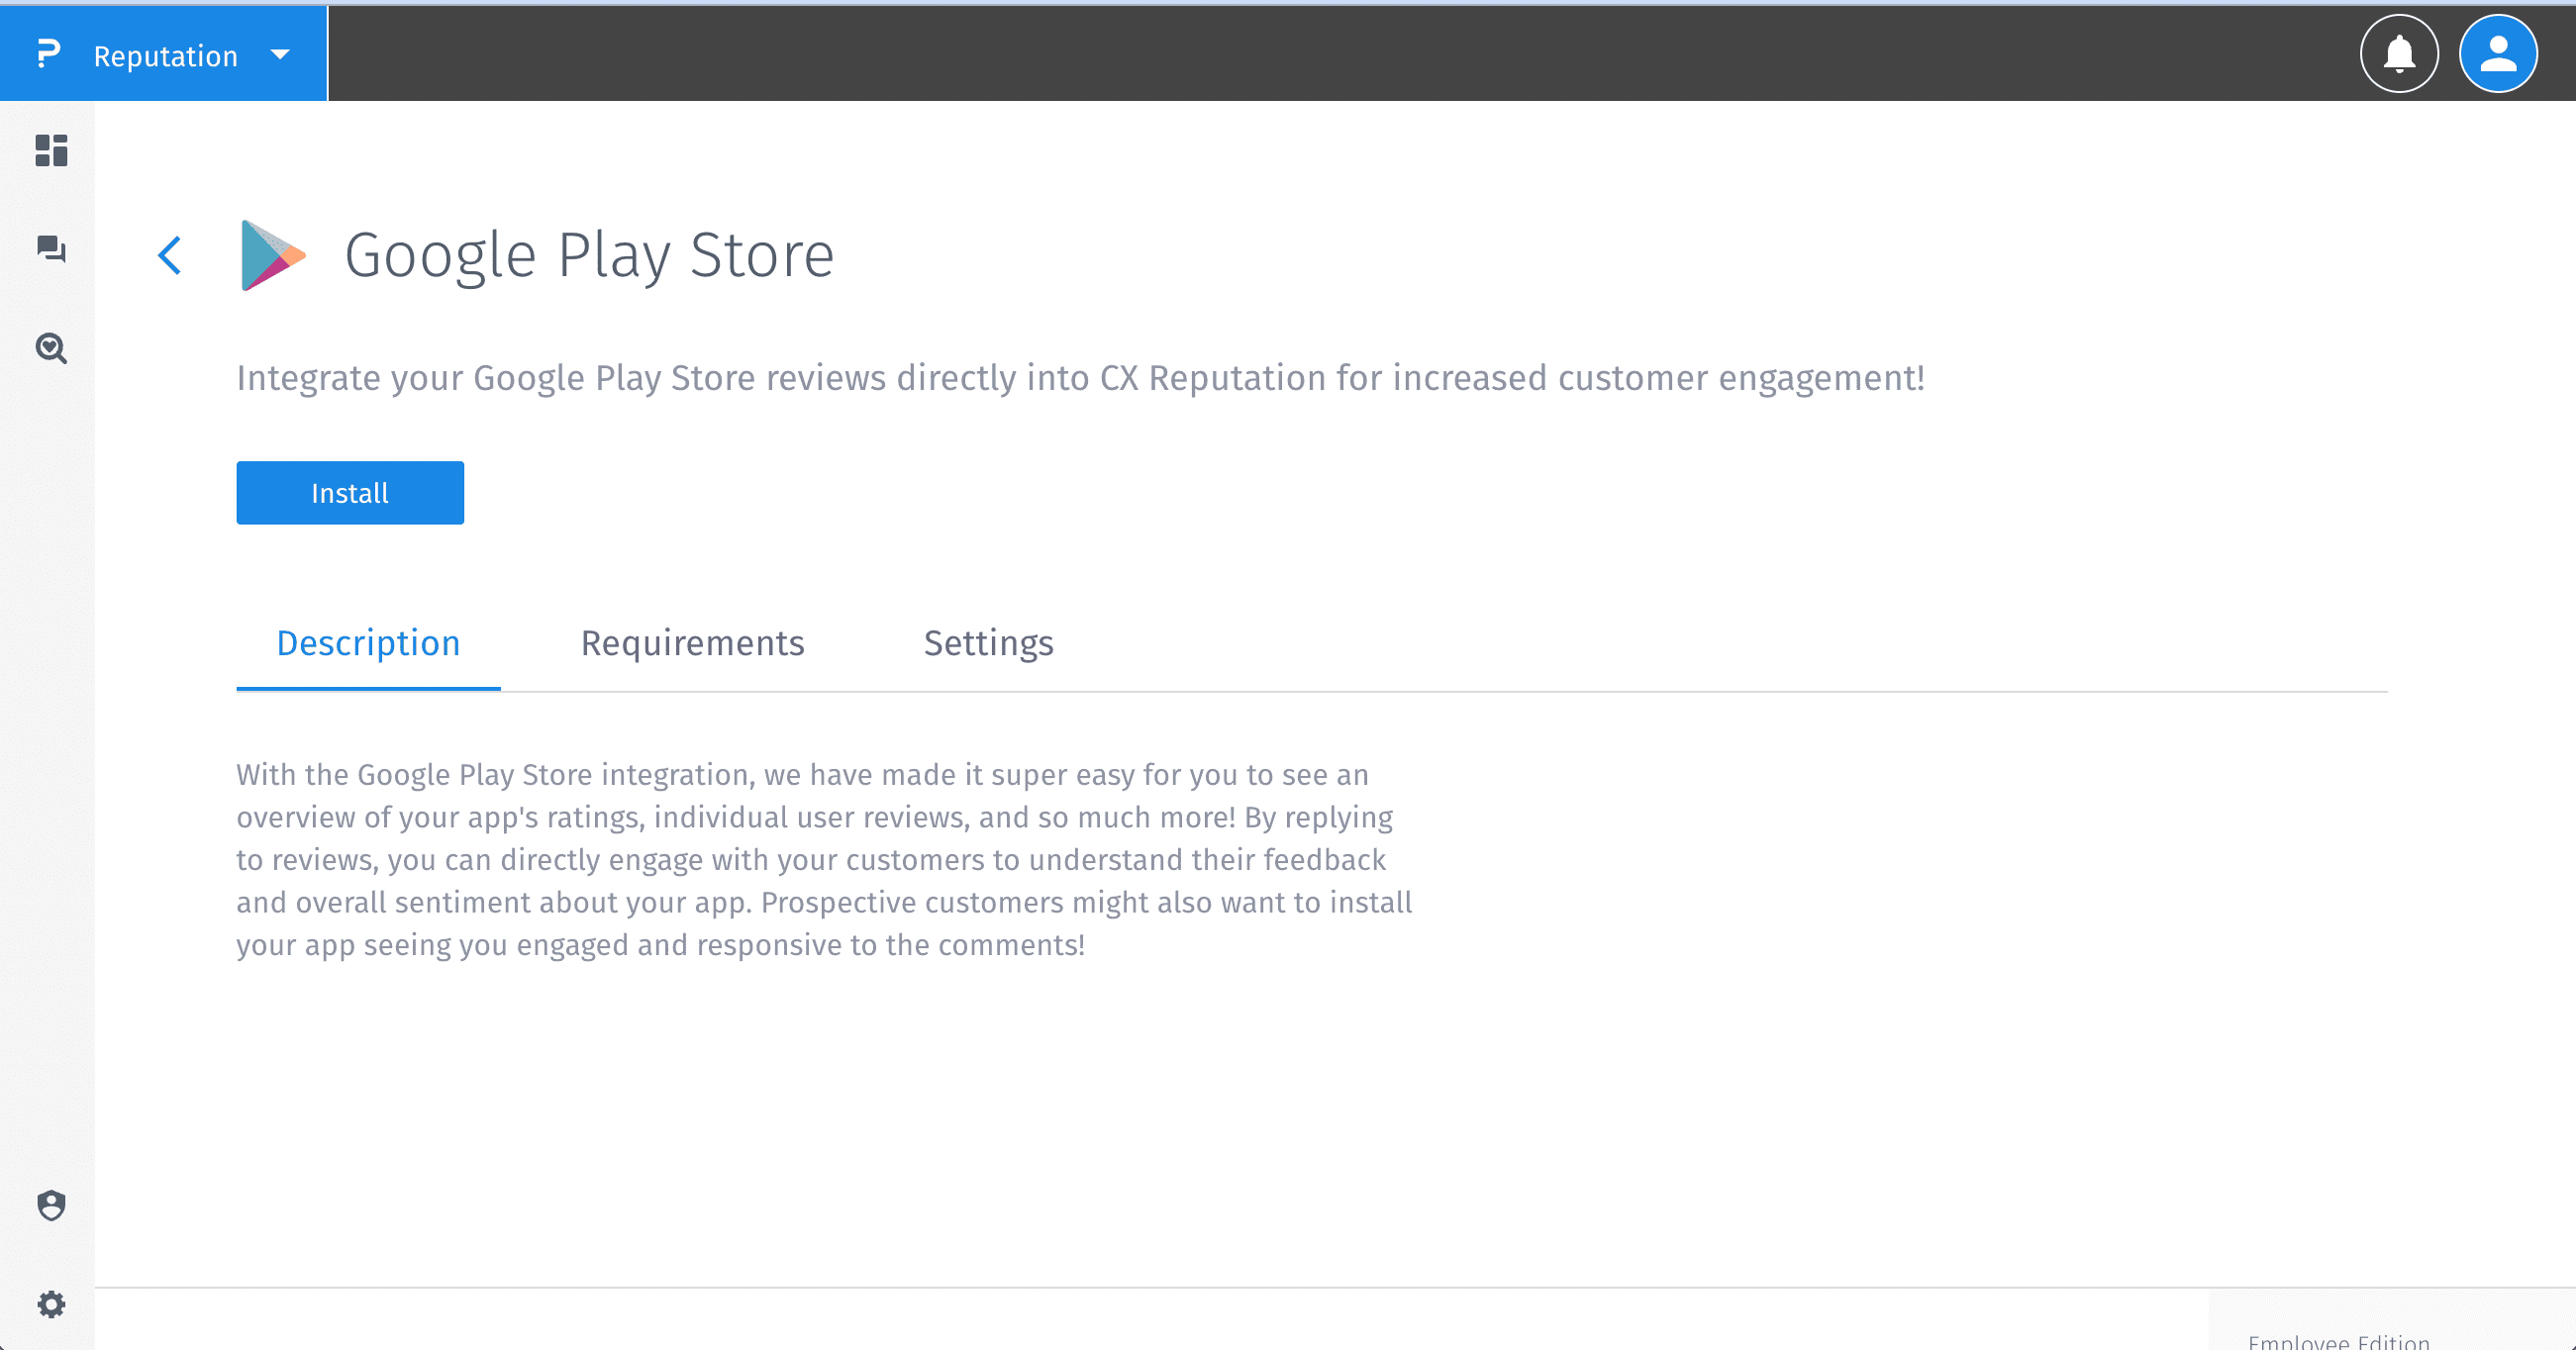Open the conversations chat bubbles icon
Image resolution: width=2576 pixels, height=1350 pixels.
(51, 249)
